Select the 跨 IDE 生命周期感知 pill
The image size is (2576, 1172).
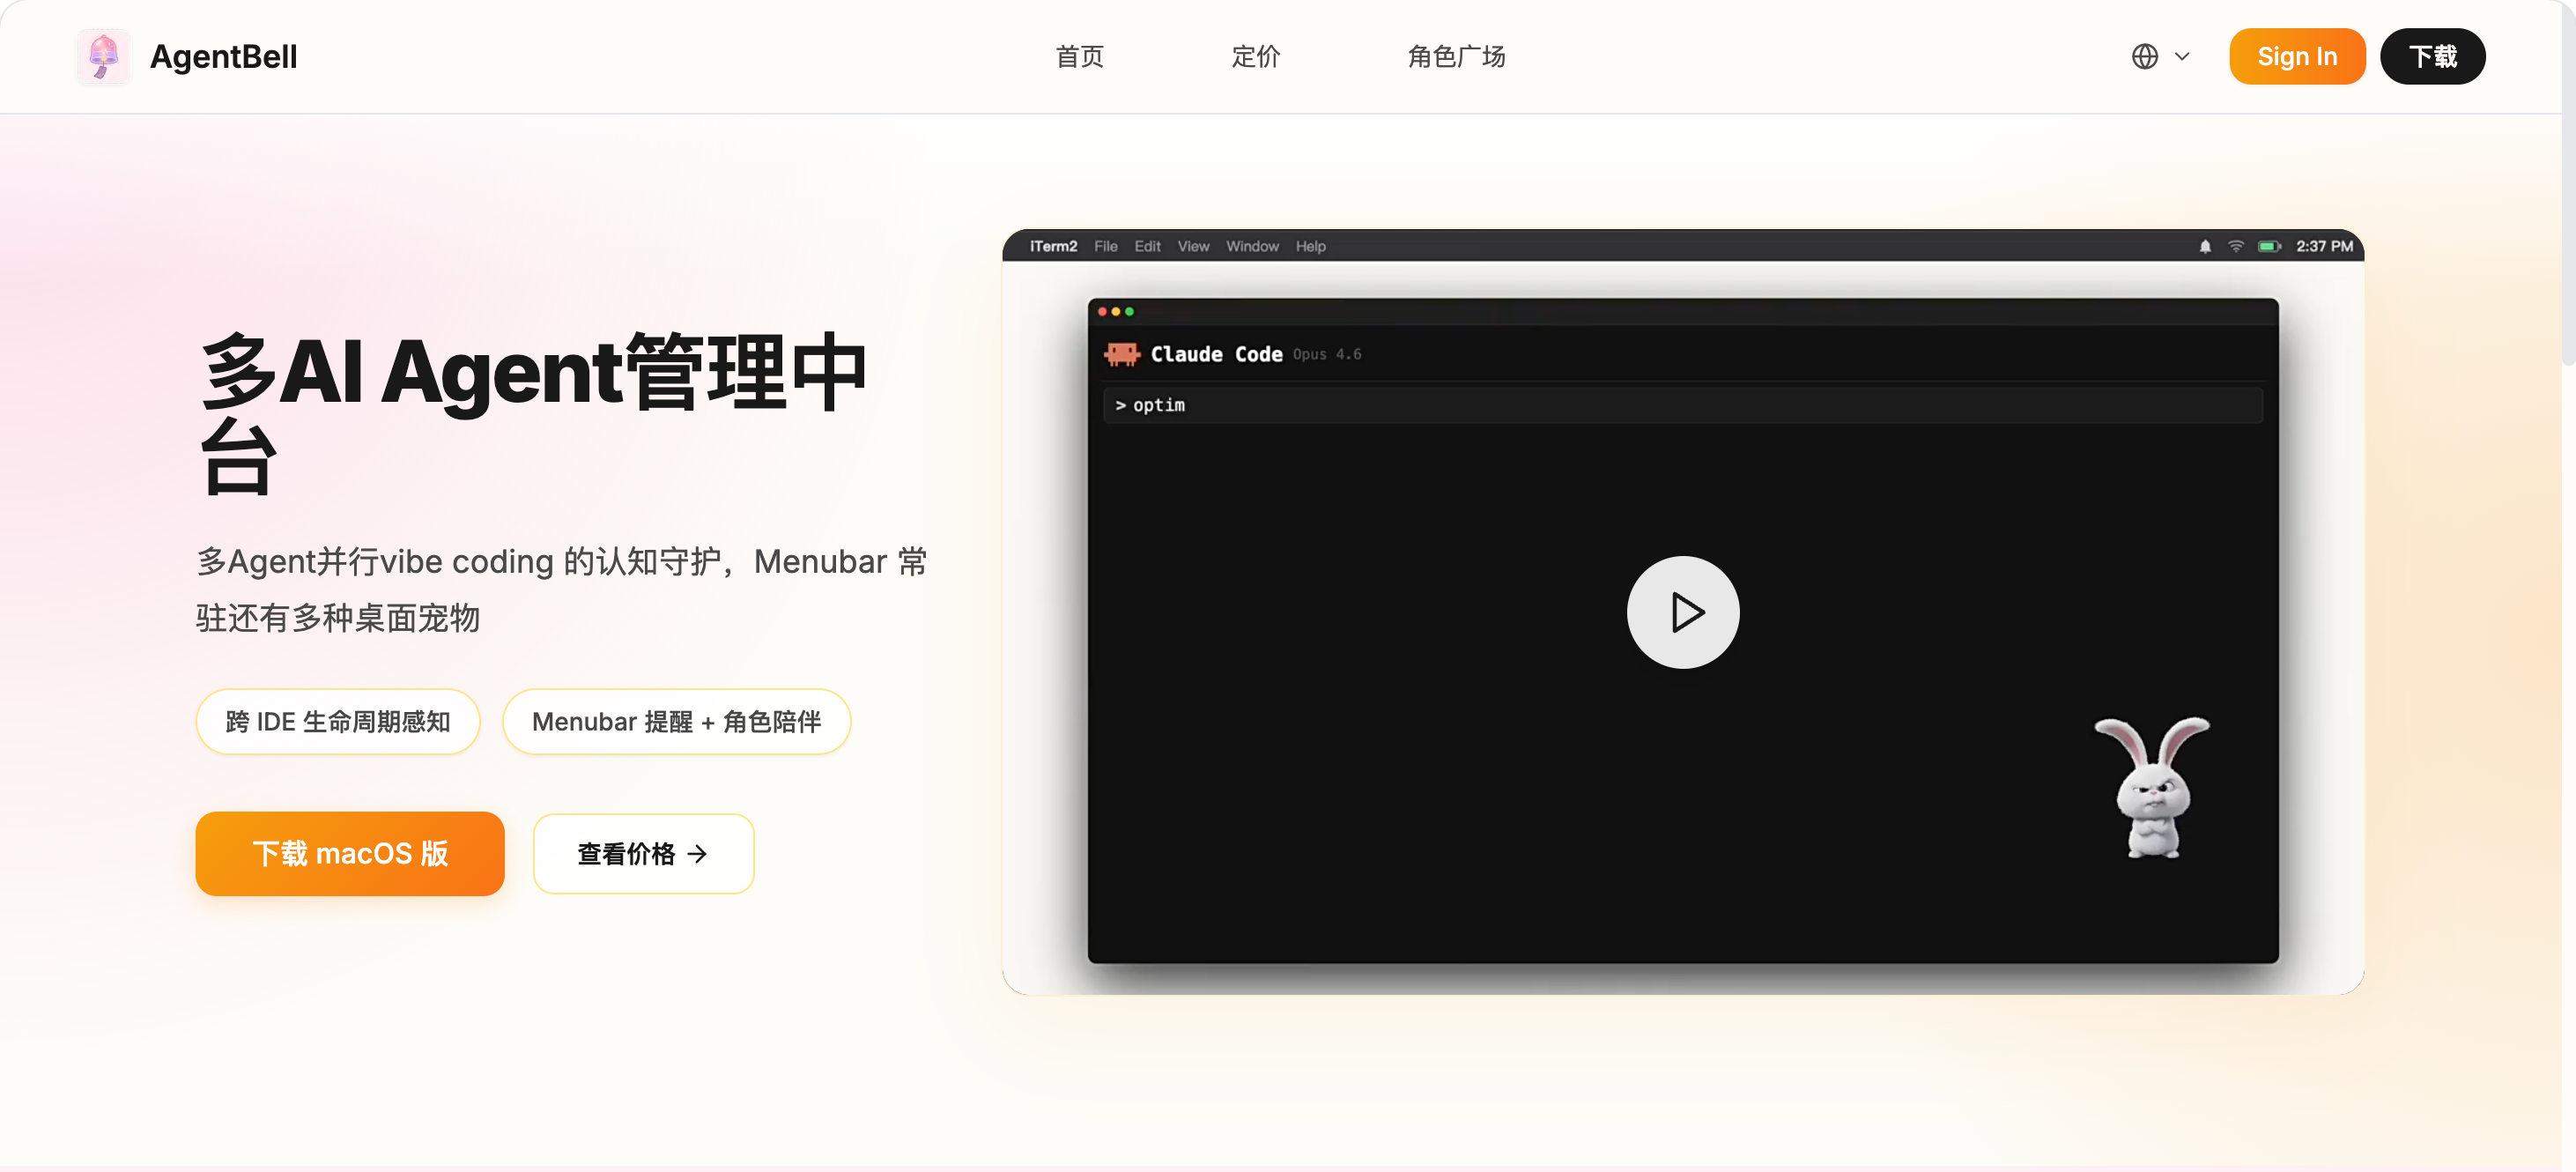click(x=338, y=722)
